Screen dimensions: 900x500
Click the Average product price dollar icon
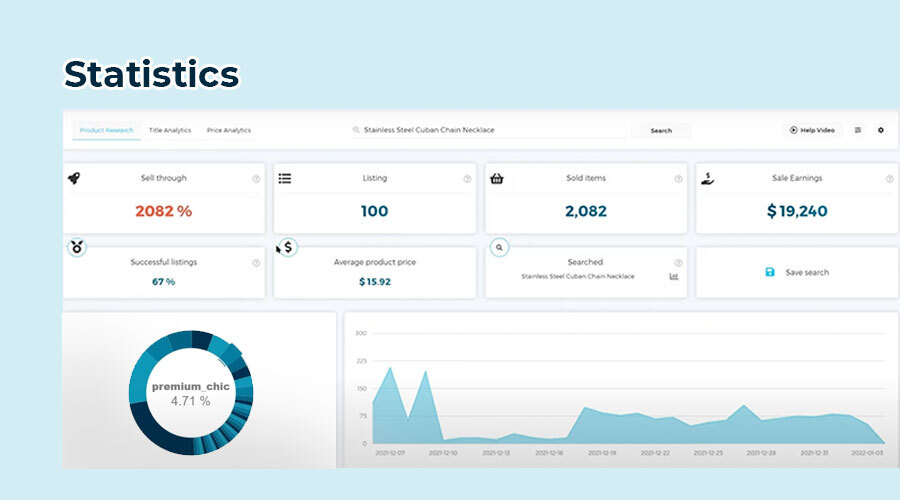click(288, 247)
